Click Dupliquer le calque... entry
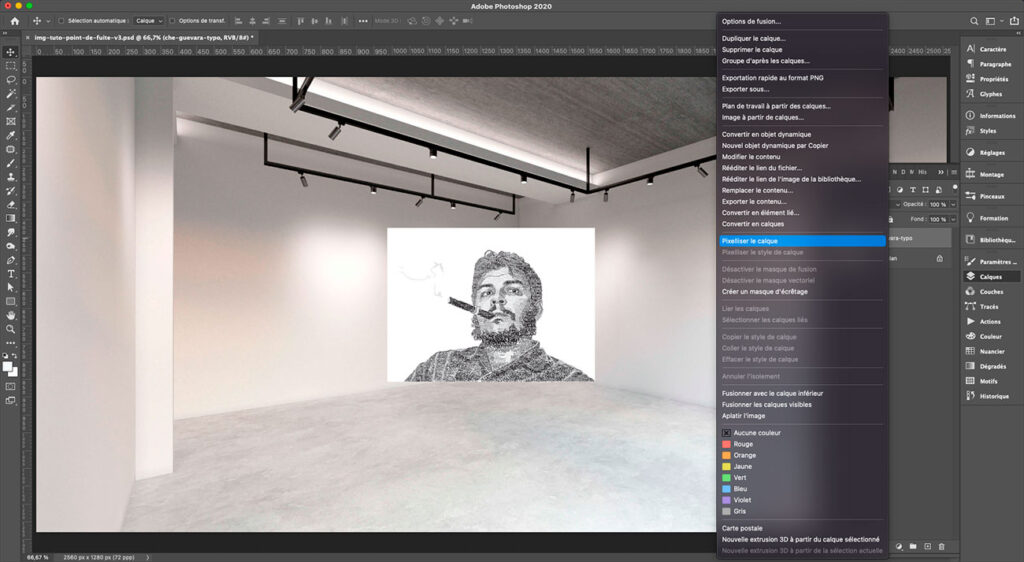 [x=753, y=38]
